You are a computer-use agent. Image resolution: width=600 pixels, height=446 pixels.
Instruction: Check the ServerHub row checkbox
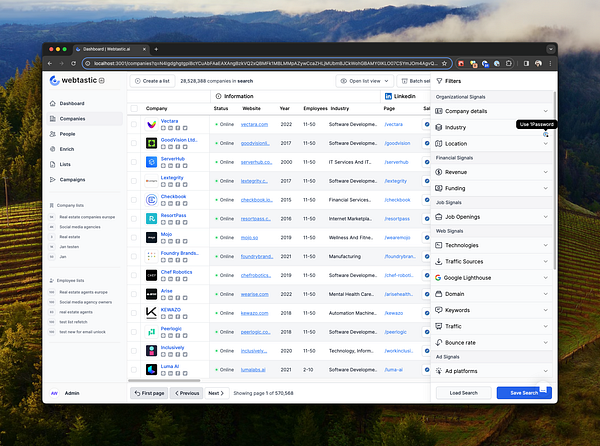point(134,162)
